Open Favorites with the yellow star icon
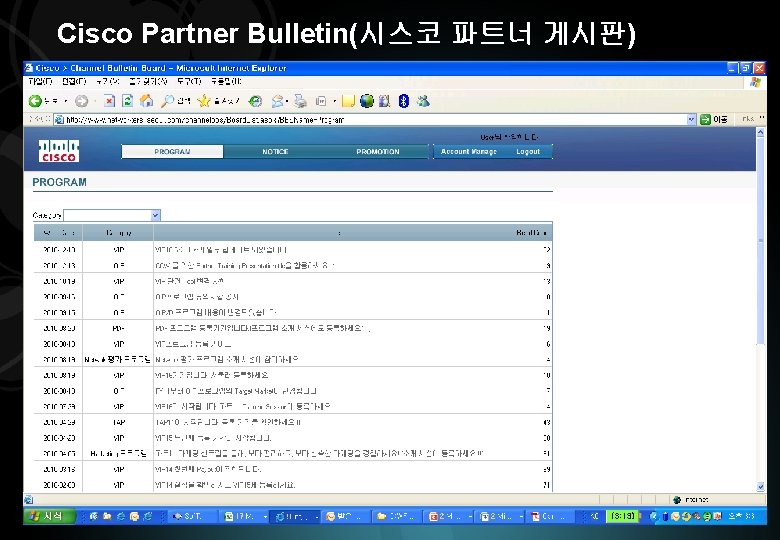780x540 pixels. pos(204,101)
